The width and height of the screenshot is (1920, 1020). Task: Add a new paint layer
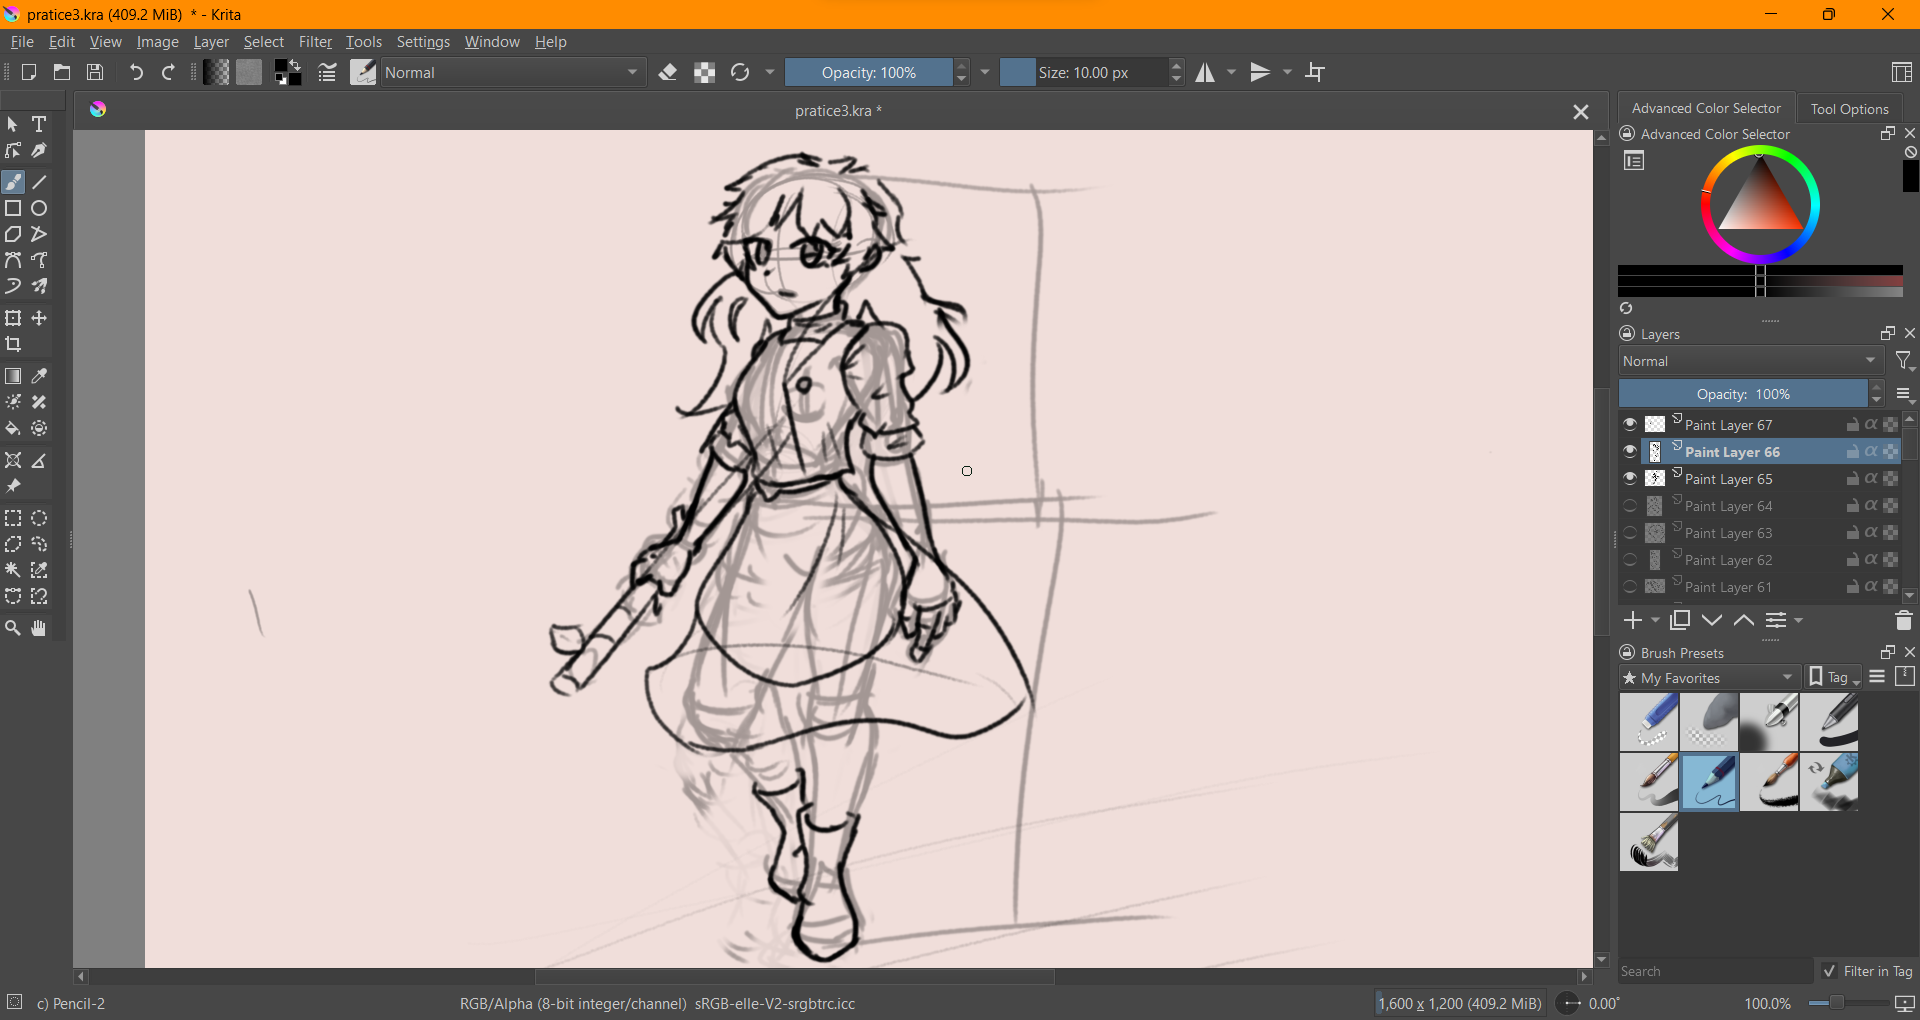tap(1633, 621)
